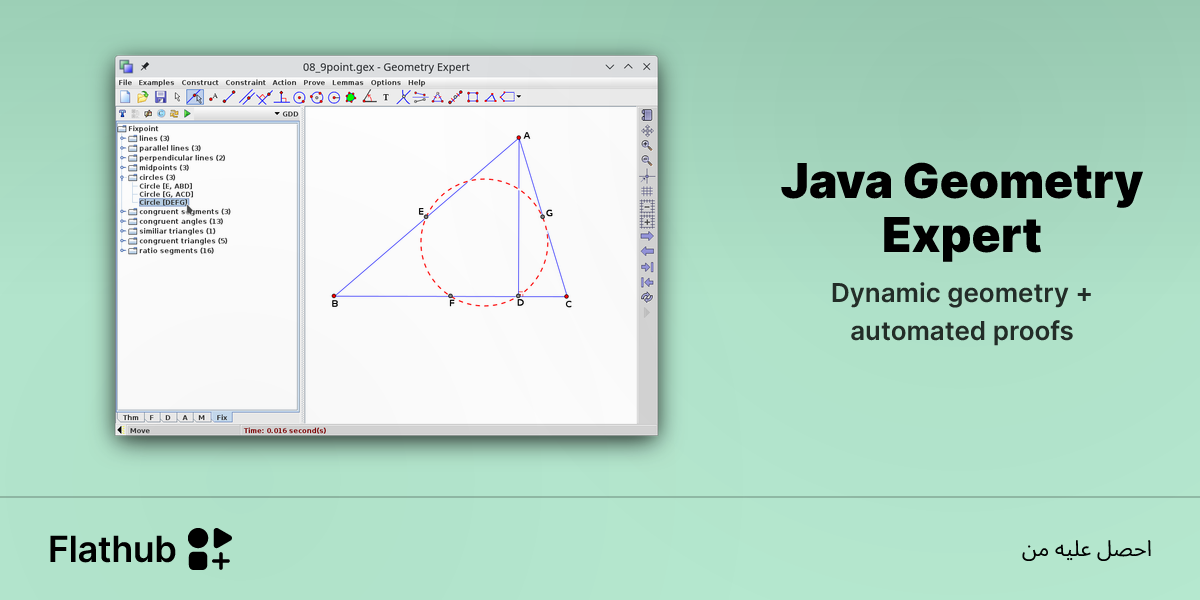The image size is (1200, 600).
Task: Click the zoom out magnifier icon
Action: tap(647, 160)
